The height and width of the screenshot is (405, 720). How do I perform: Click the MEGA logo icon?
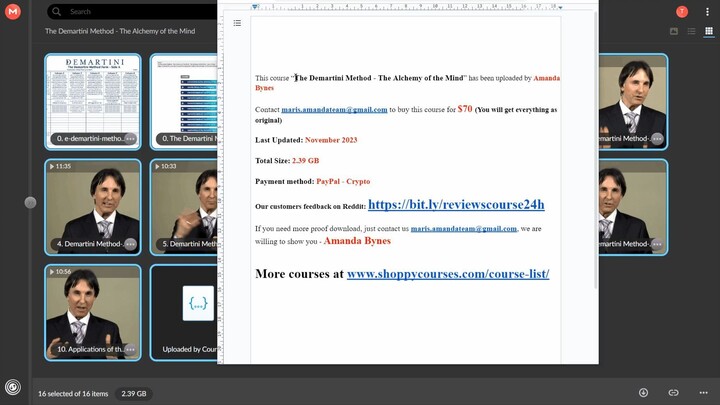tap(12, 12)
